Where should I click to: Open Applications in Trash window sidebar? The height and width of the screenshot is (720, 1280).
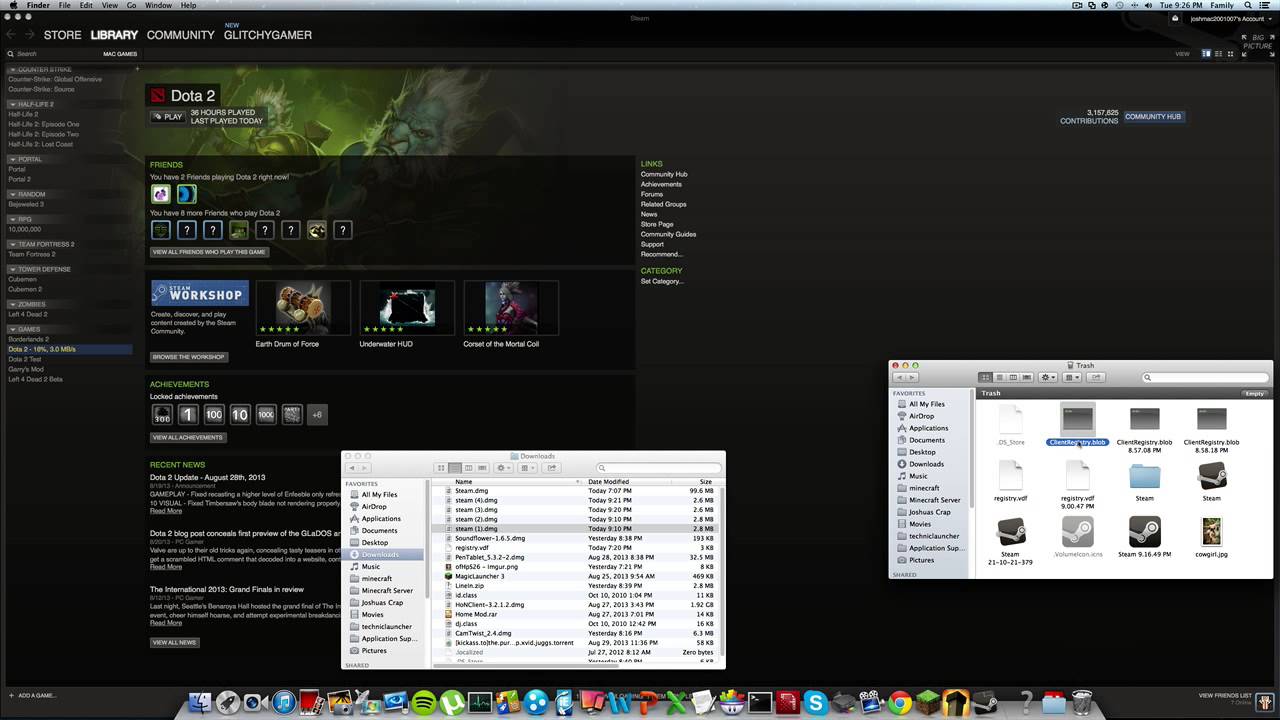(x=929, y=428)
